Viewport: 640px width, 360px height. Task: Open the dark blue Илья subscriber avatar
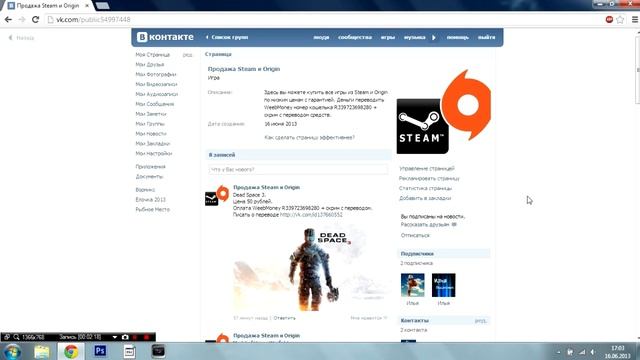pos(444,285)
